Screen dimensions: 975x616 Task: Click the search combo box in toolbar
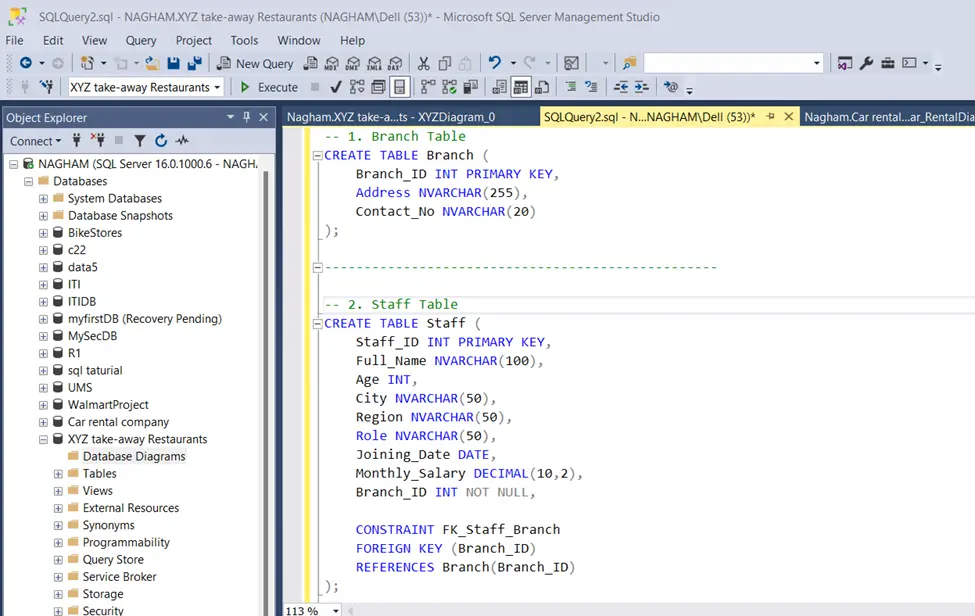733,63
